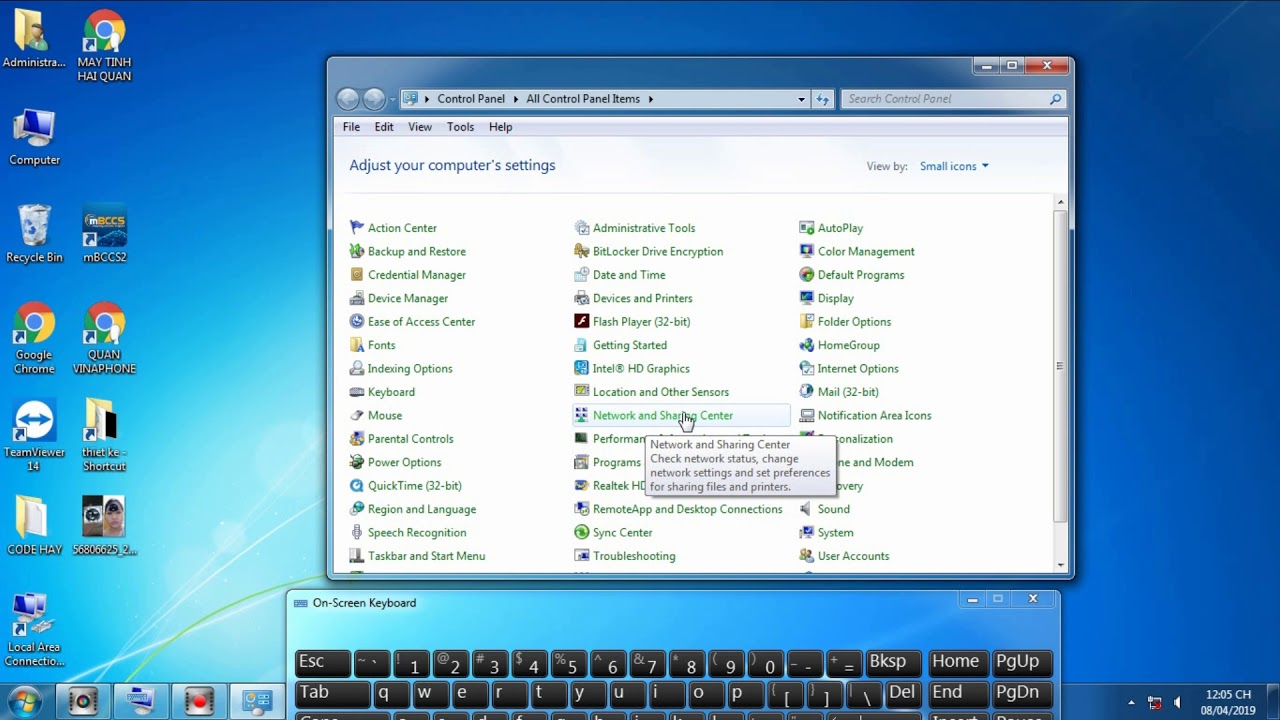
Task: Click the Fonts folder icon
Action: (x=357, y=345)
